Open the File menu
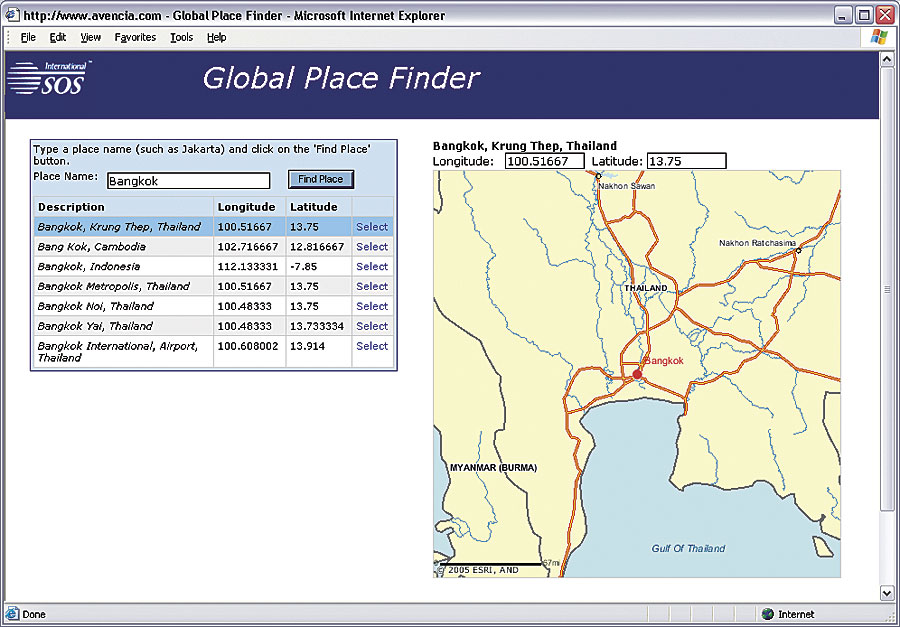The width and height of the screenshot is (900, 627). [x=28, y=37]
